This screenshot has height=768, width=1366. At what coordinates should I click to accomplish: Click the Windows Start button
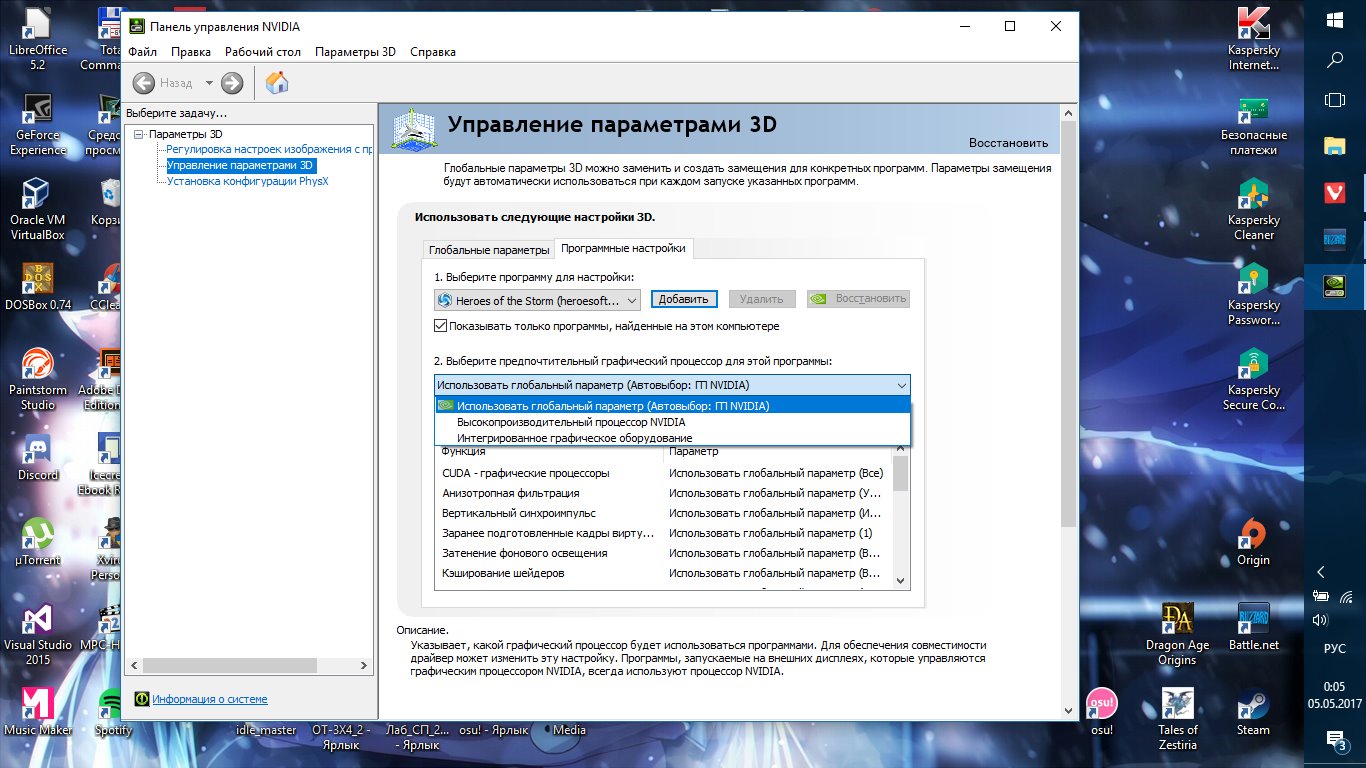[1334, 19]
